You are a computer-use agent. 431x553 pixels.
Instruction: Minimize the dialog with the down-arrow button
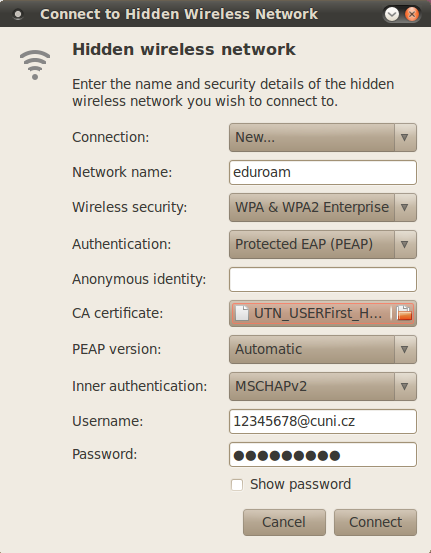coord(392,14)
